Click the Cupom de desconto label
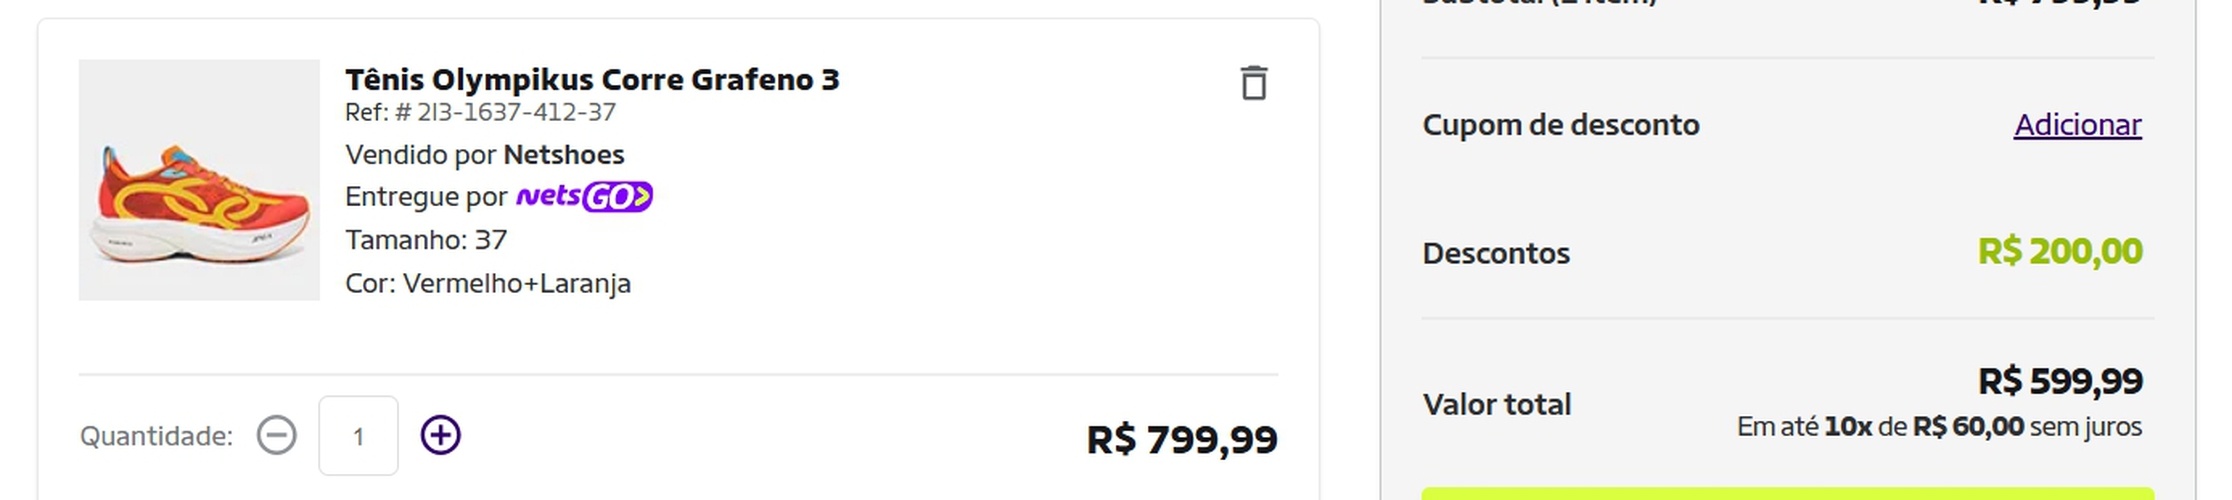Viewport: 2232px width, 500px height. (x=1560, y=125)
